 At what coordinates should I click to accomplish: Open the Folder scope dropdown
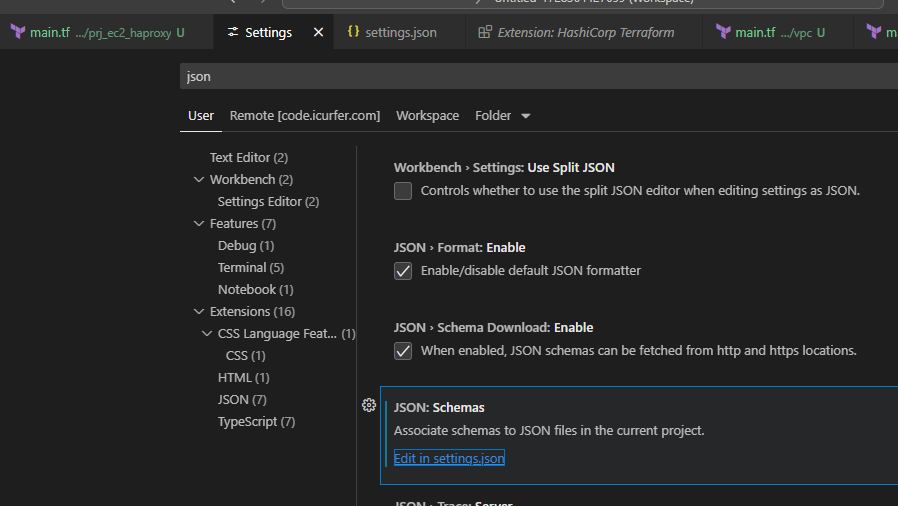pyautogui.click(x=503, y=116)
